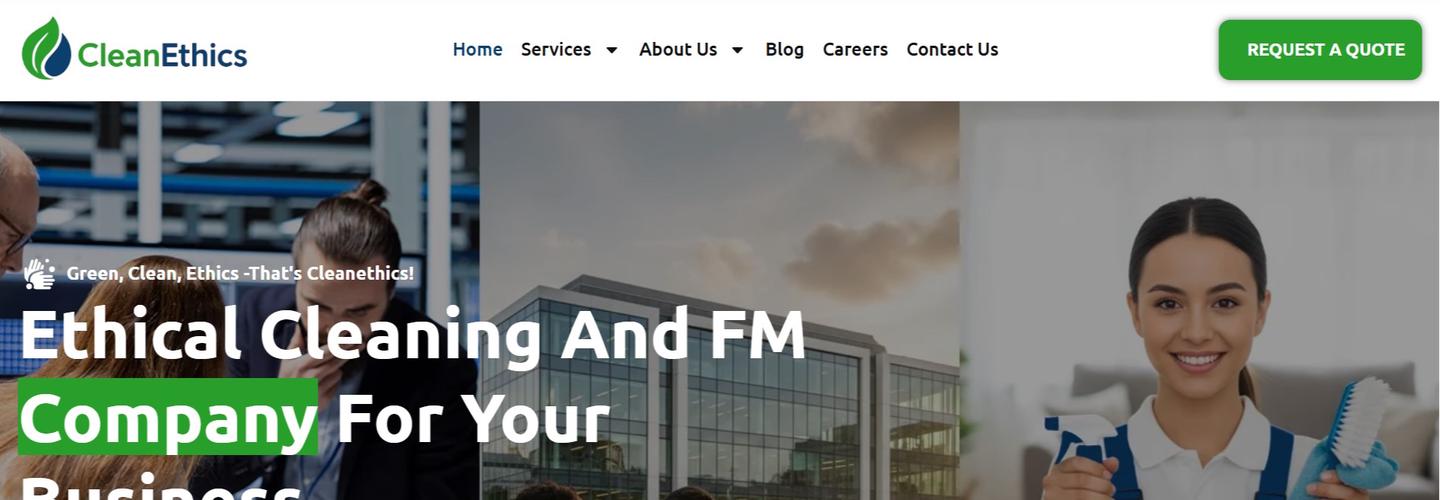The image size is (1440, 500).
Task: Click the CleanEthics wordmark text
Action: point(162,55)
